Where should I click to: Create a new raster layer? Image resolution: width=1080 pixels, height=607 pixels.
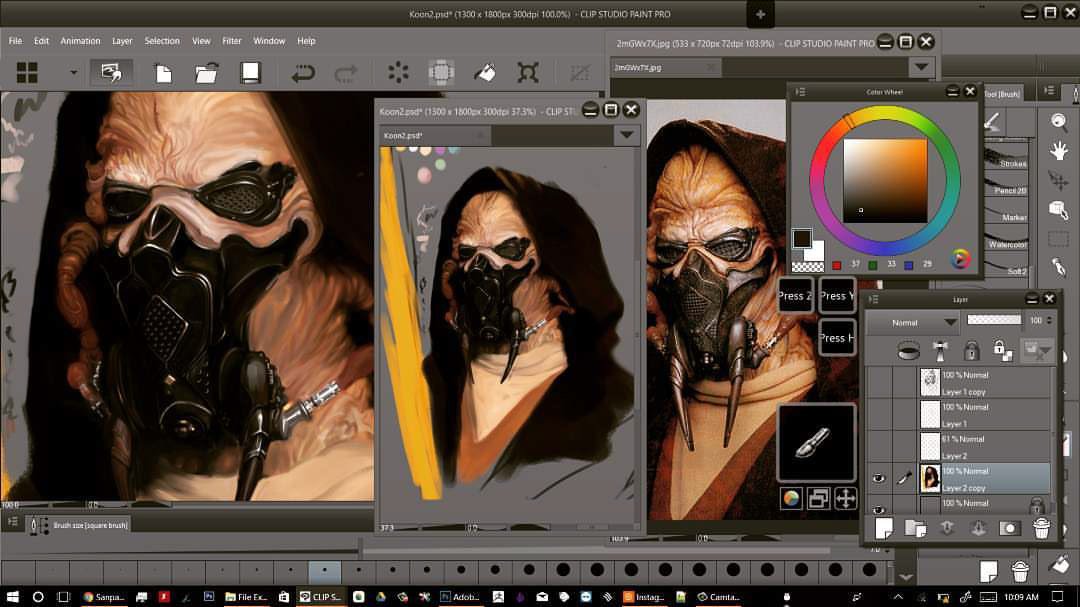[x=883, y=528]
